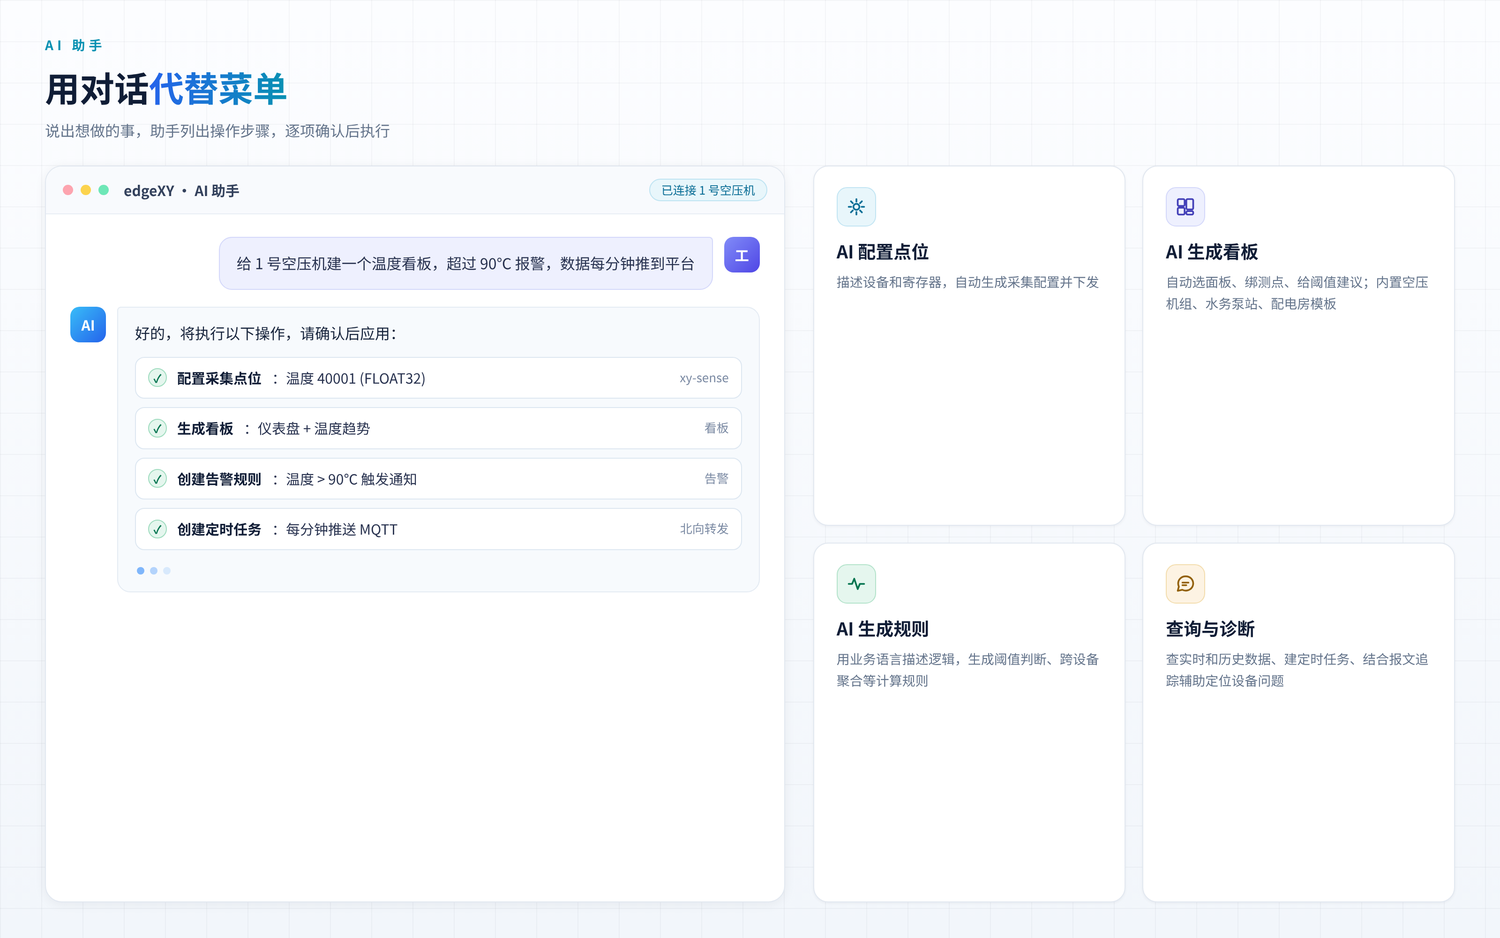Click the description starting 查实时和历史数据
This screenshot has width=1500, height=938.
[1297, 670]
